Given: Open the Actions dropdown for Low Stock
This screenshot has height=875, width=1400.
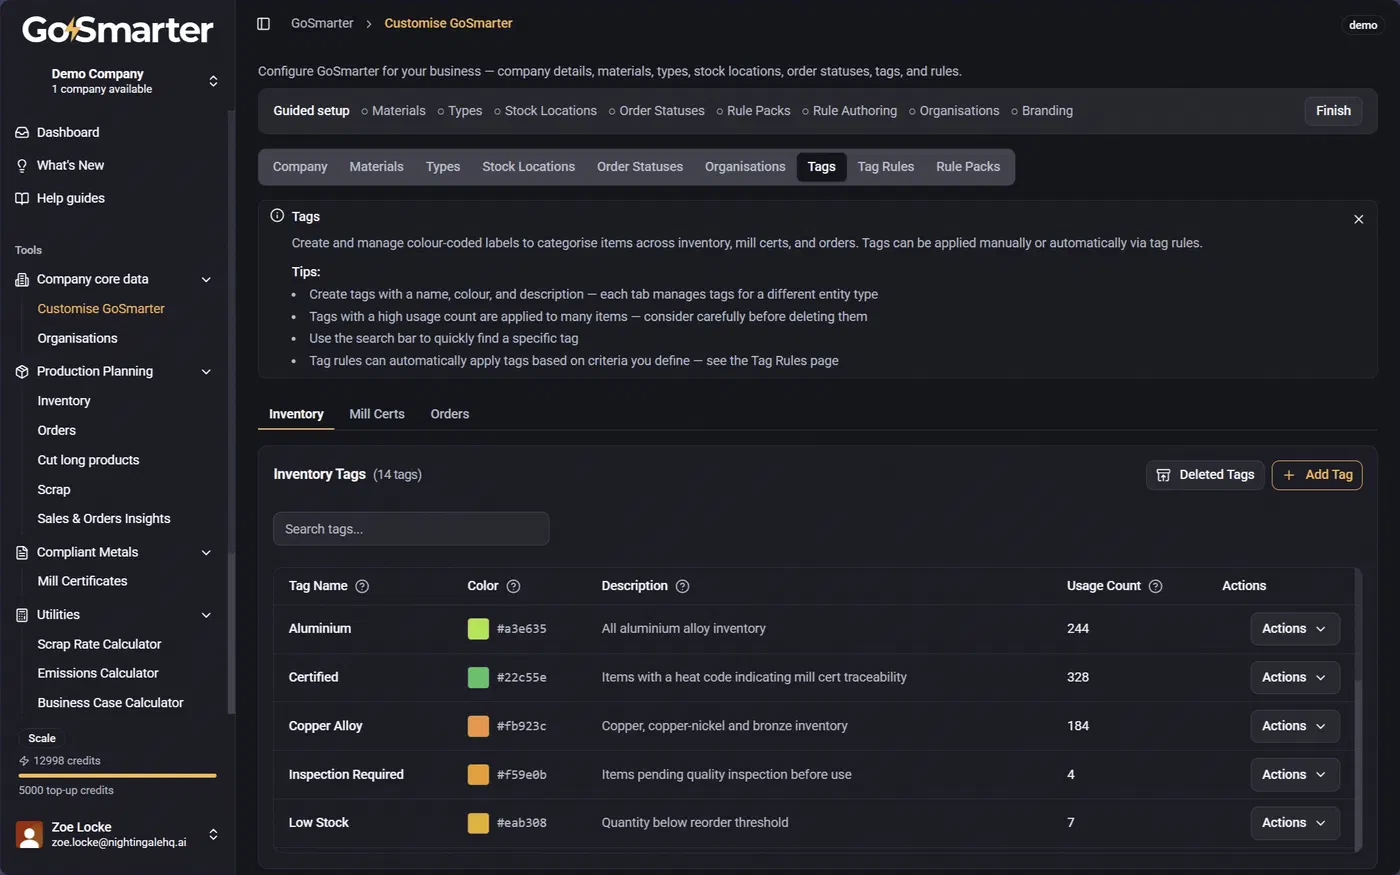Looking at the screenshot, I should [1294, 823].
